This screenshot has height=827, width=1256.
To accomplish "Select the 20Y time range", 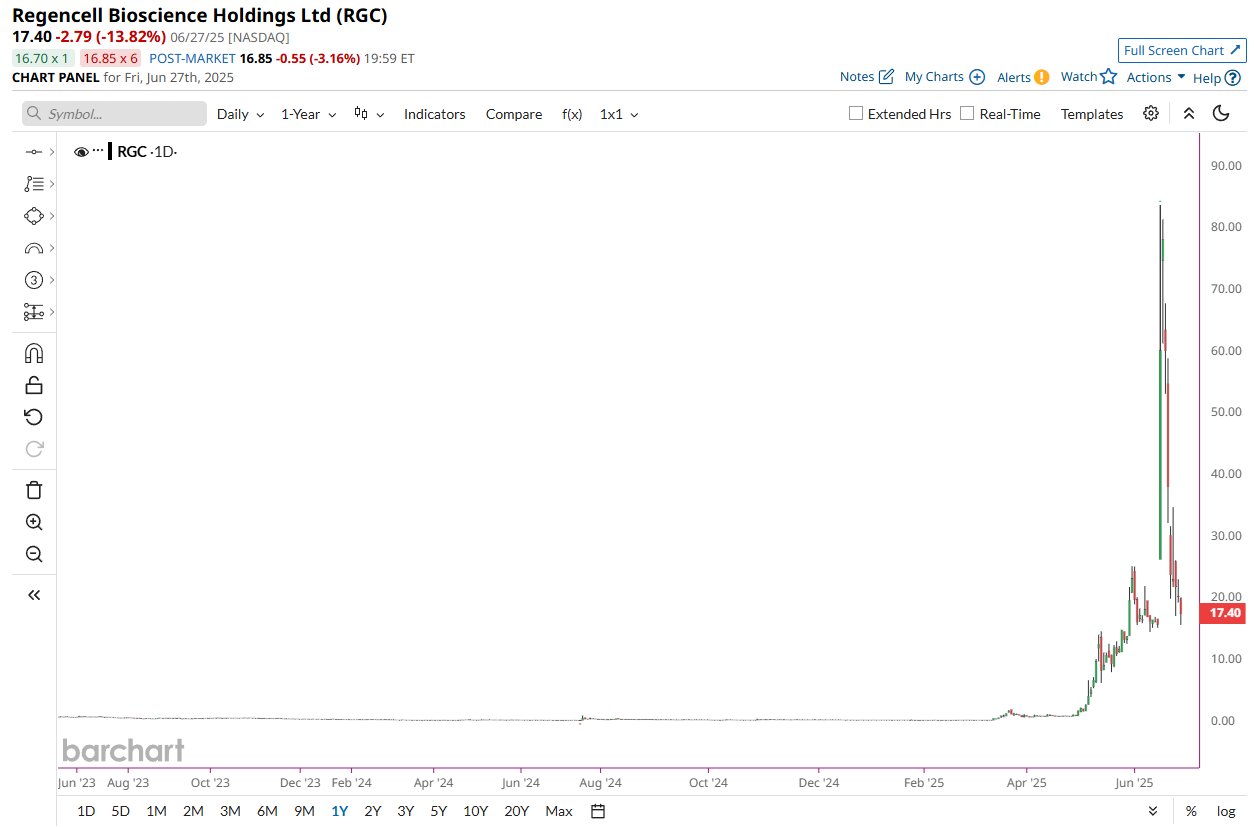I will pyautogui.click(x=516, y=811).
